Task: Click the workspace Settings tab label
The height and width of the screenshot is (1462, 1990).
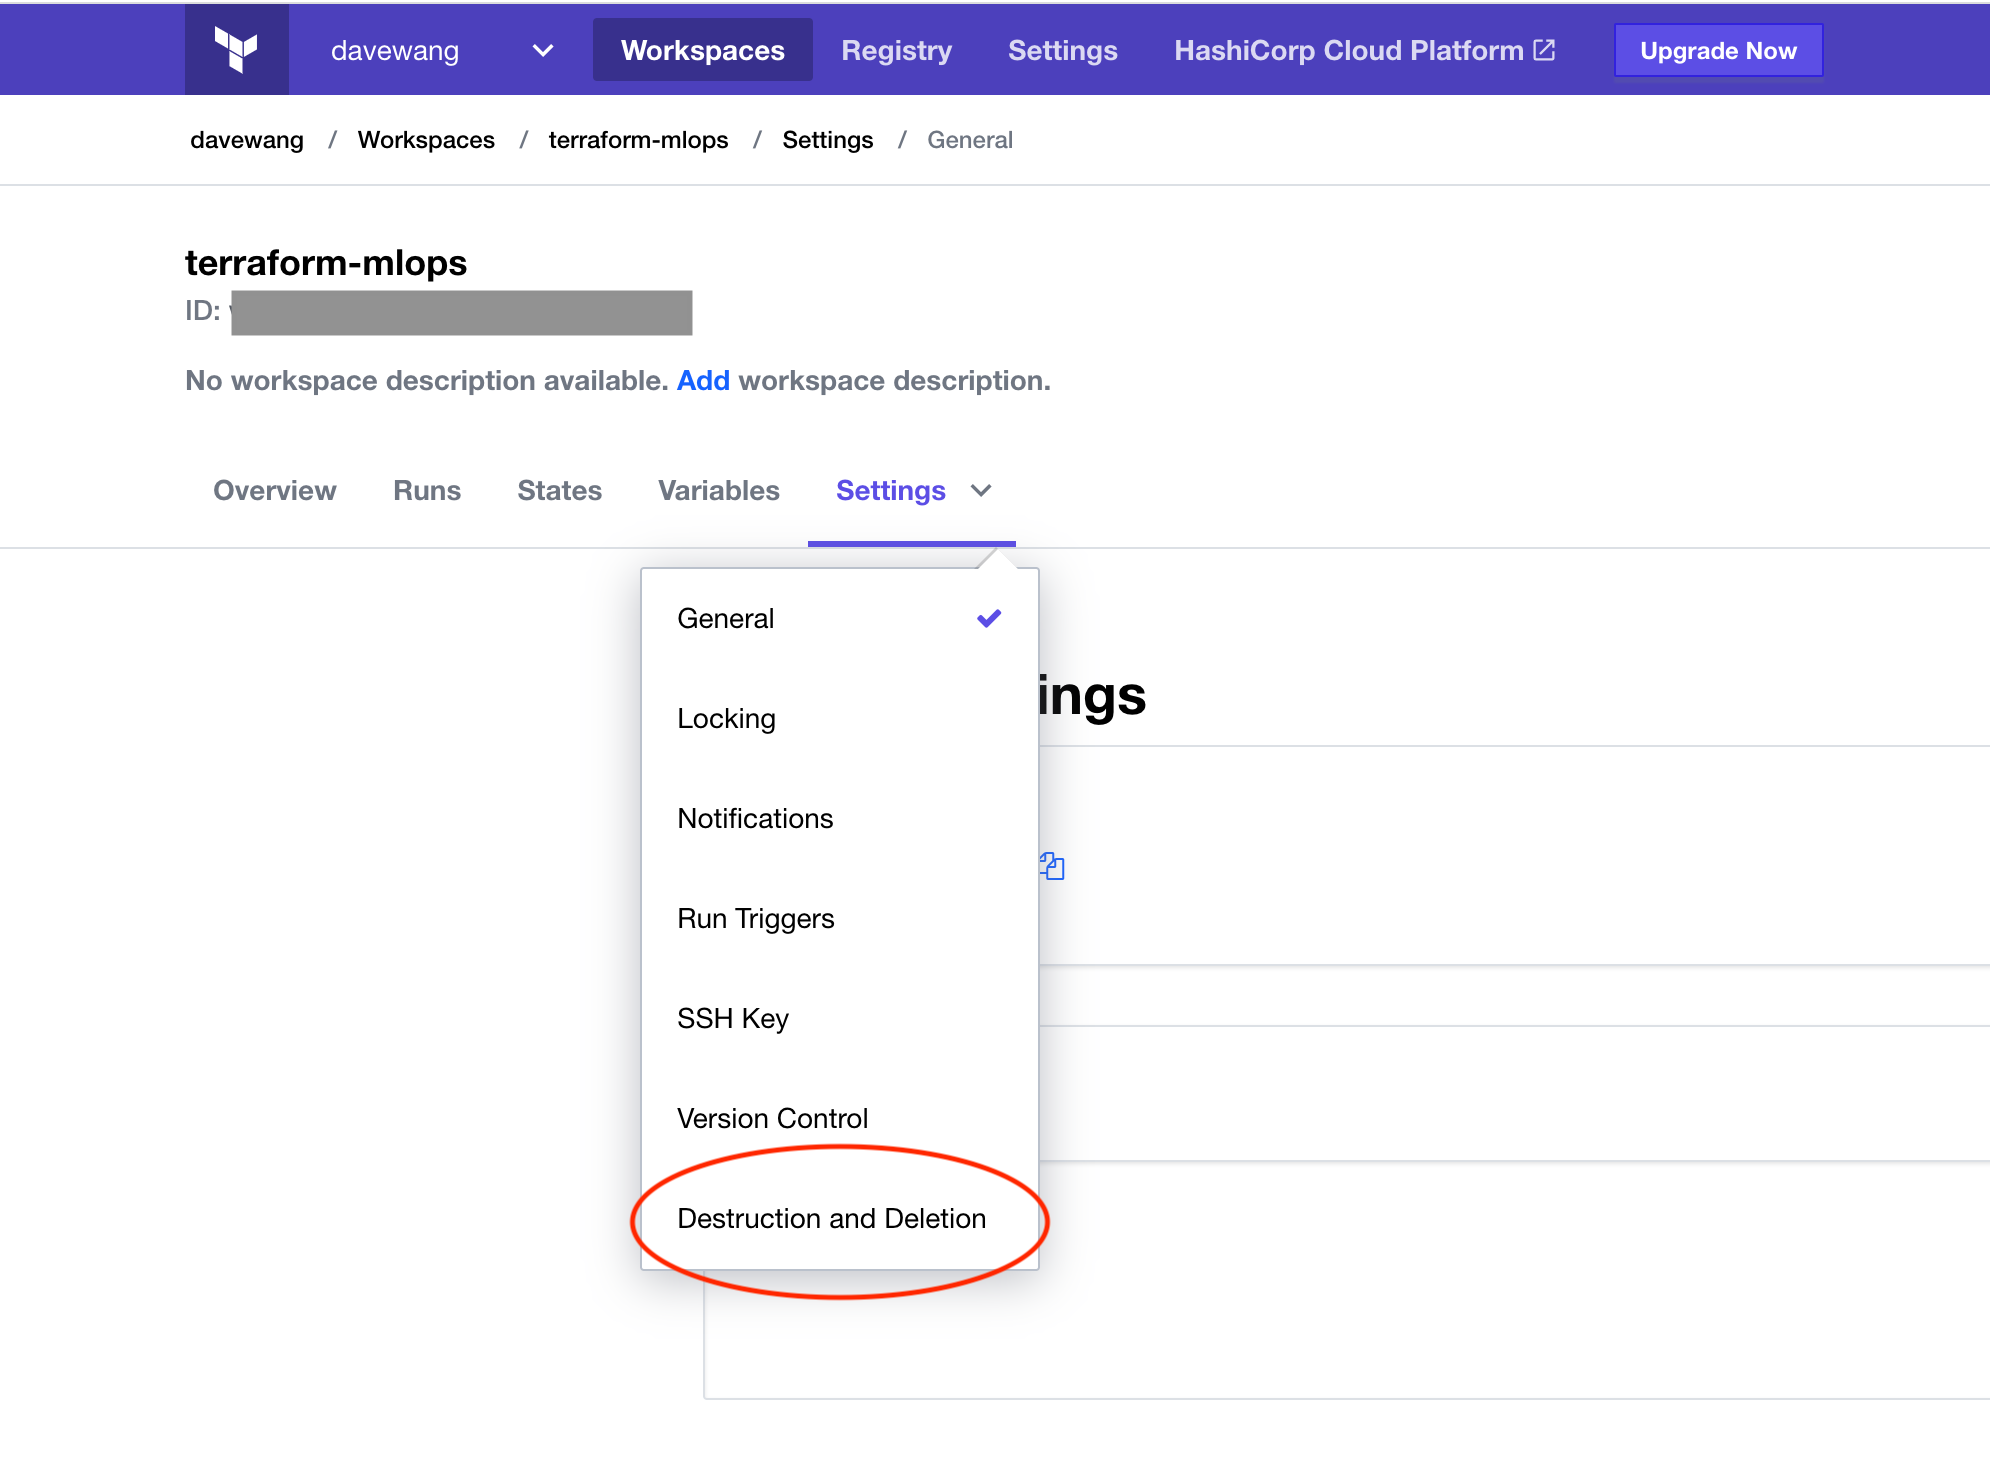Action: click(x=891, y=490)
